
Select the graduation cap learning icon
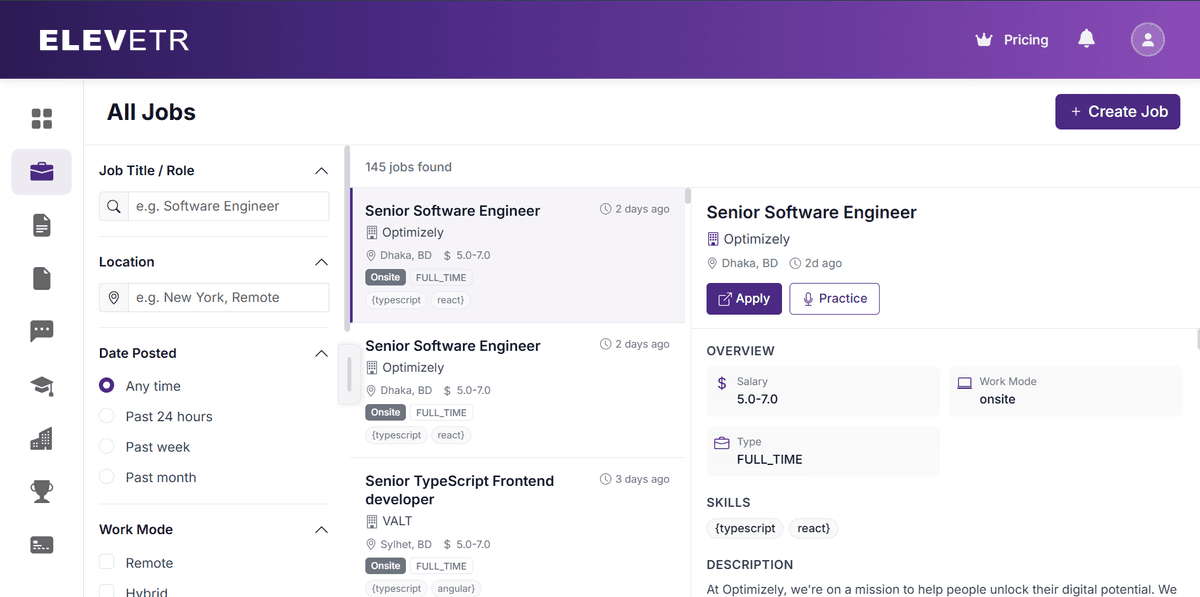click(x=41, y=386)
